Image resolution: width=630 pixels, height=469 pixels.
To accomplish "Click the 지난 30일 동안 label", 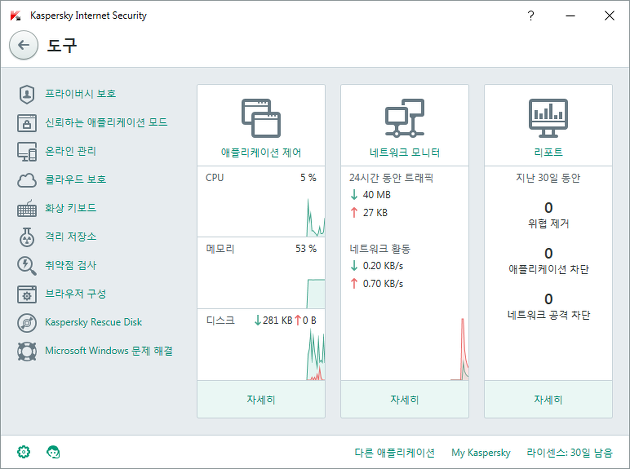I will [548, 178].
